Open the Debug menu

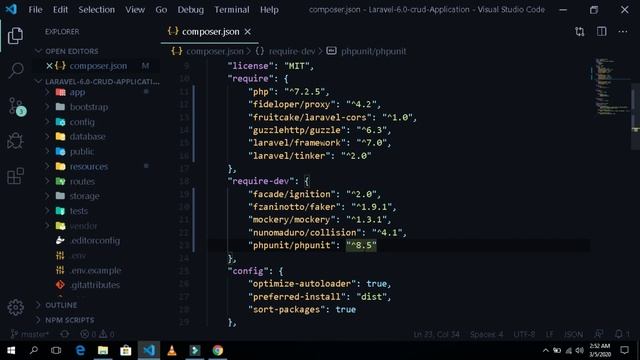(x=190, y=9)
